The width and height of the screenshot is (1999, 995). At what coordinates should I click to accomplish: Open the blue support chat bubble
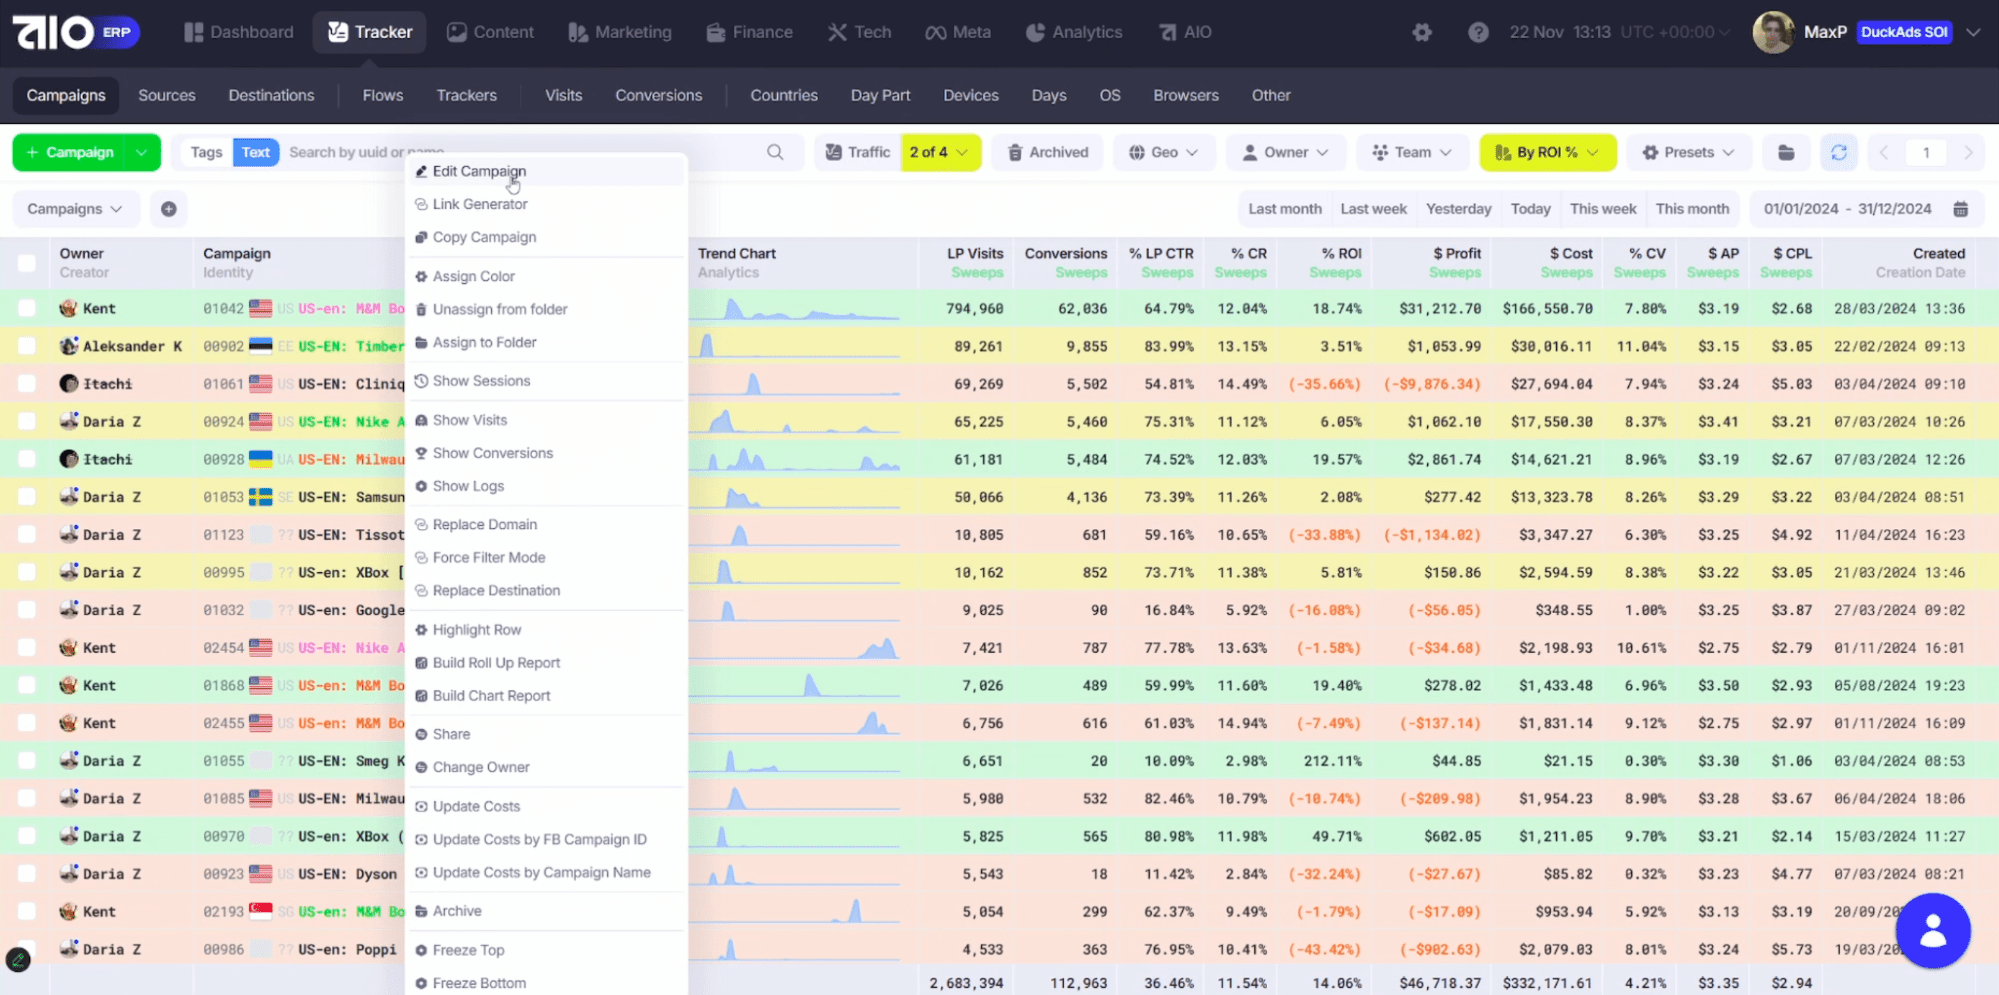(1932, 931)
